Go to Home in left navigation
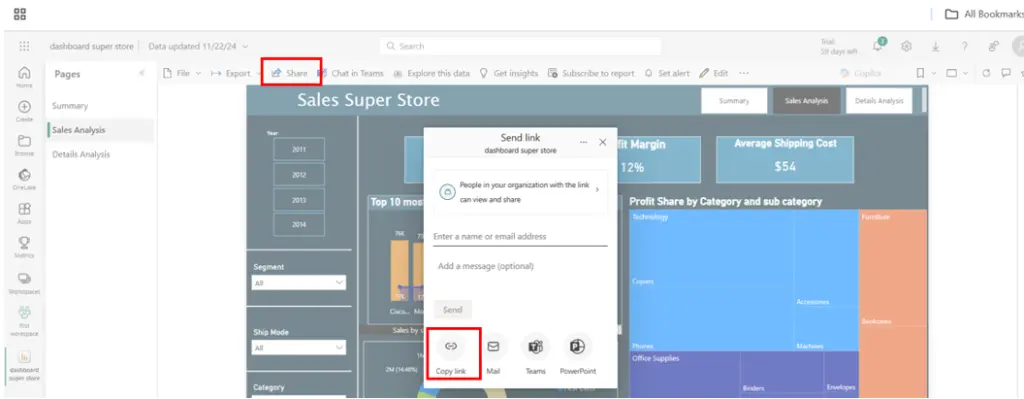The width and height of the screenshot is (1024, 399). click(24, 76)
